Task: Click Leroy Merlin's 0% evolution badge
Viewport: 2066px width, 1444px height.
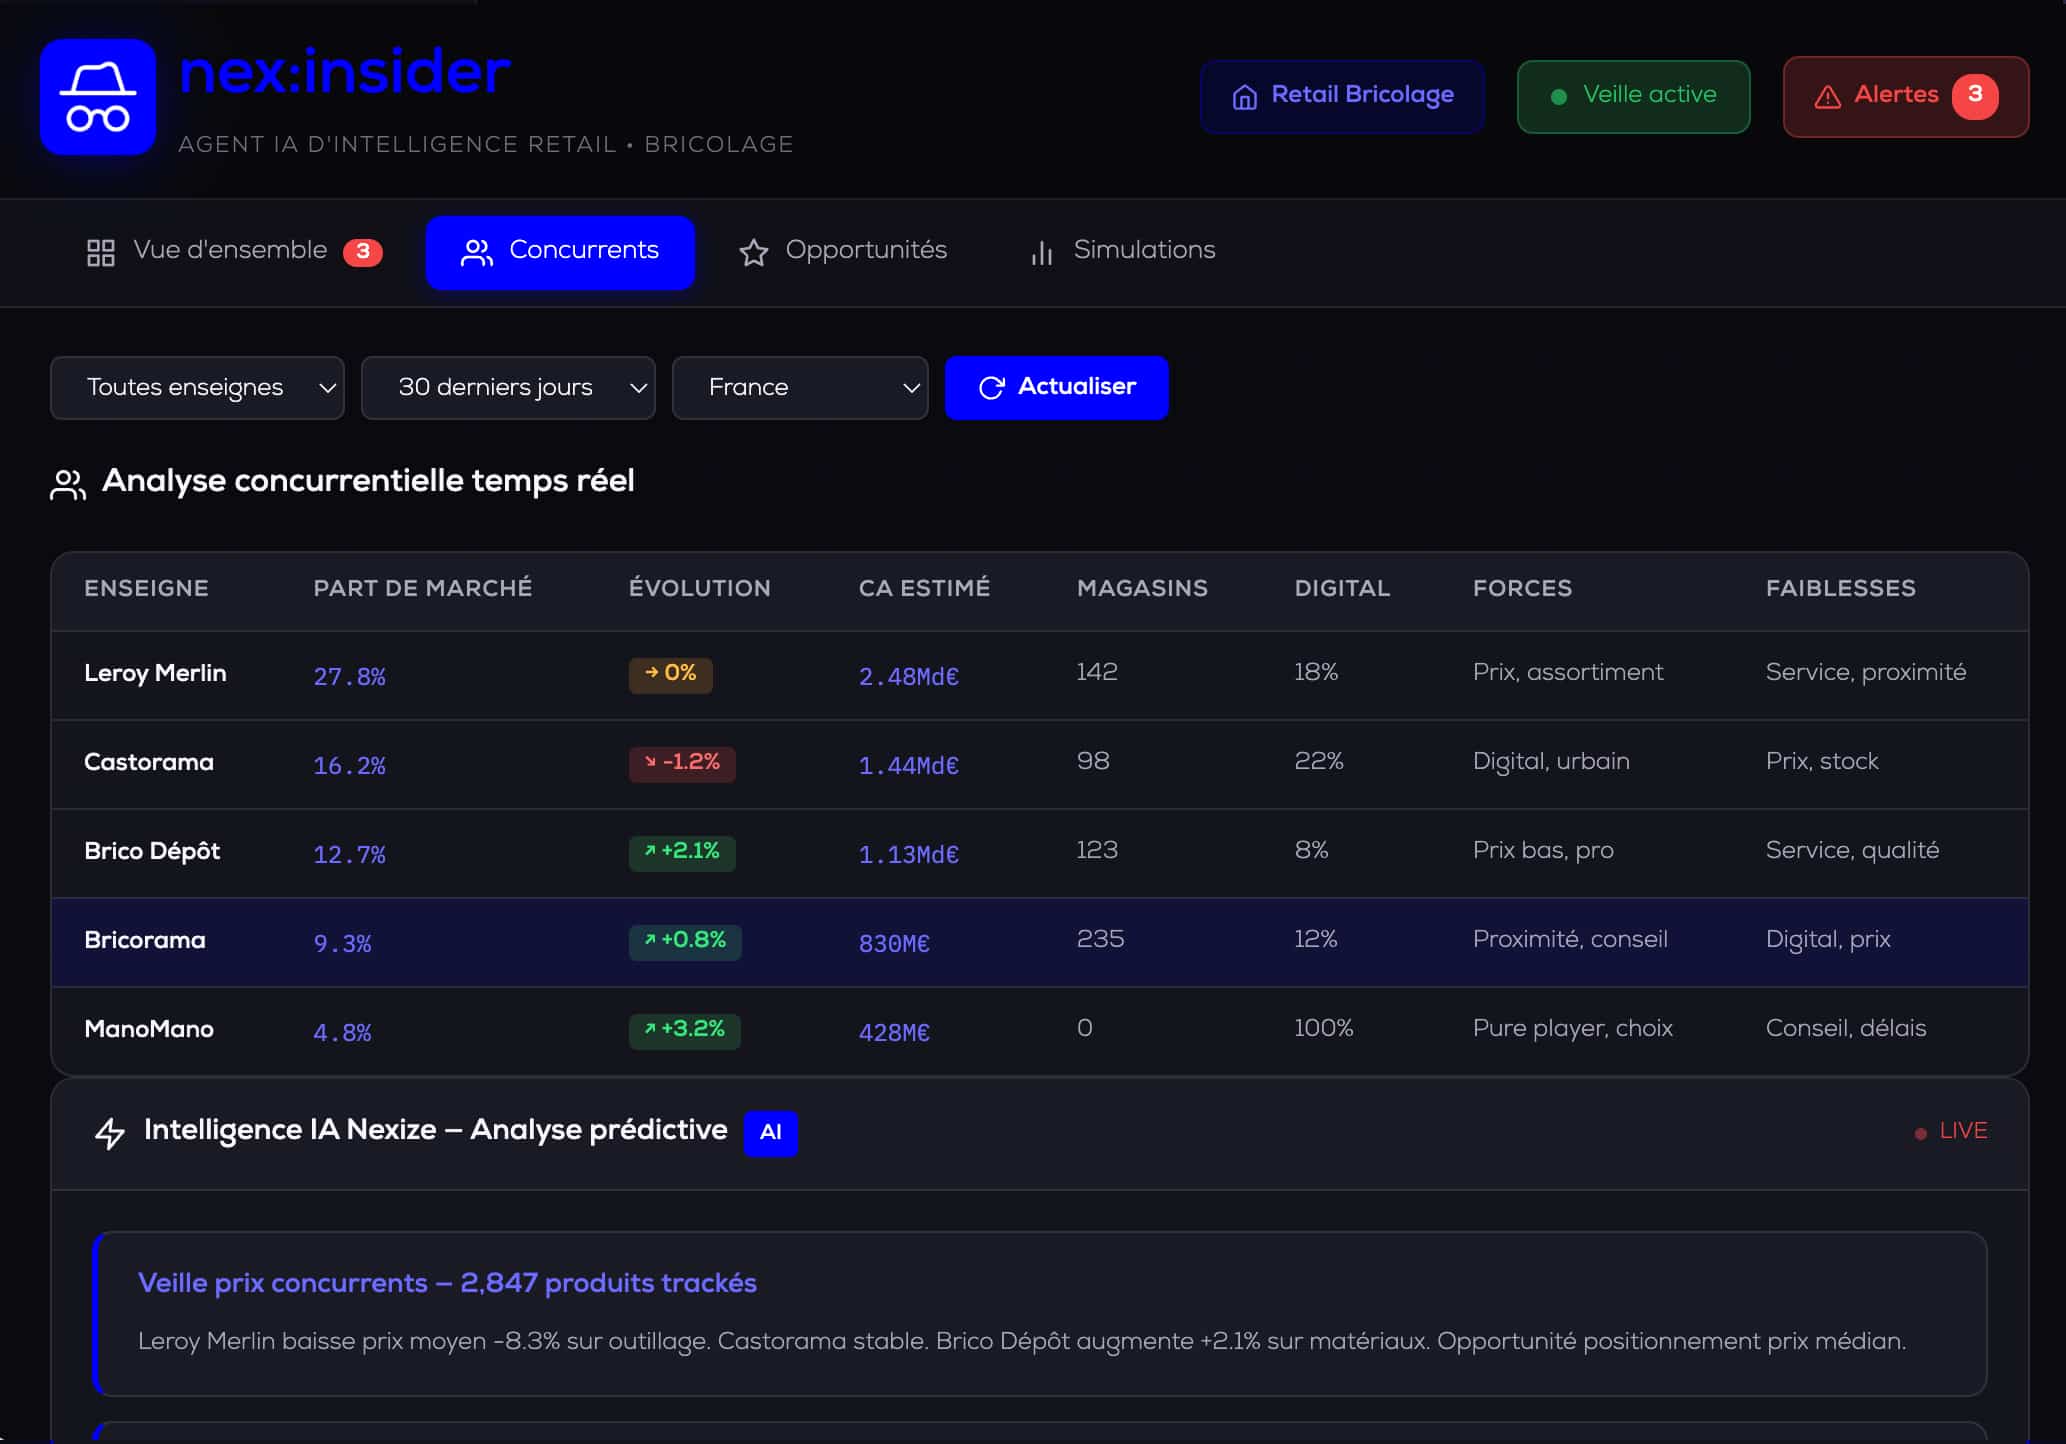Action: click(670, 674)
